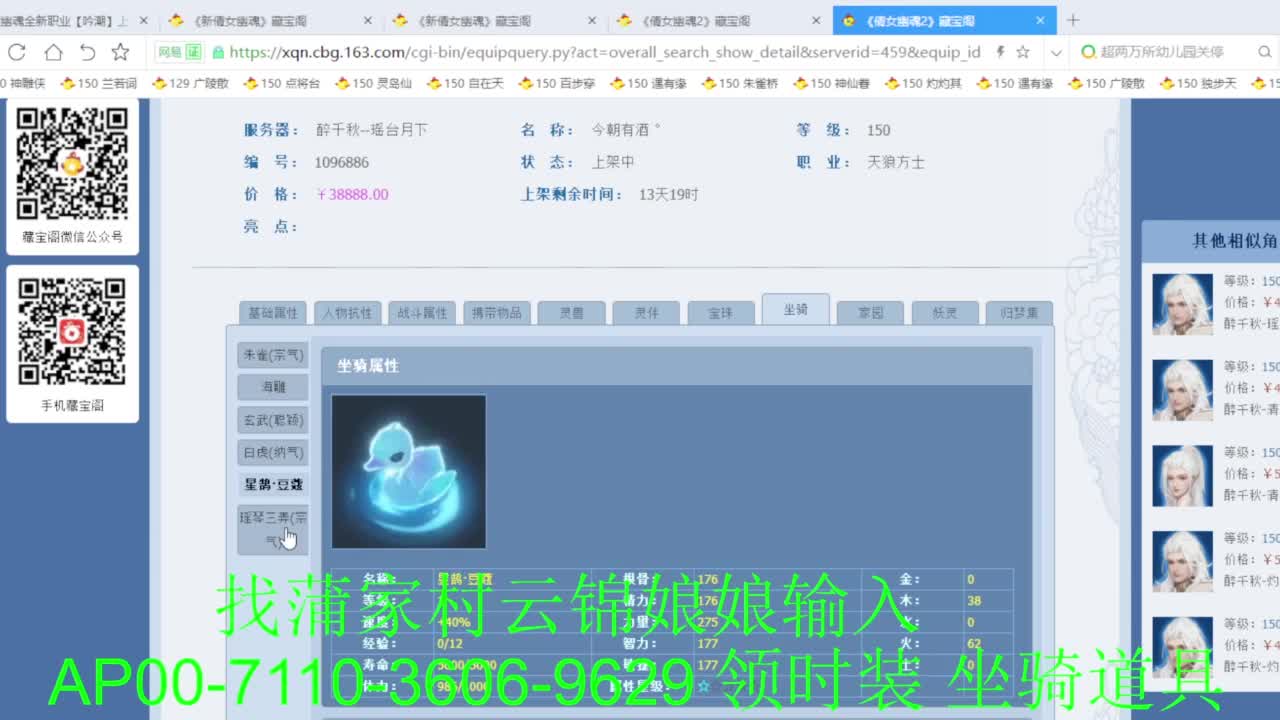Switch to the 人物抗性 tab
Screen dimensions: 1280x720
[x=347, y=313]
